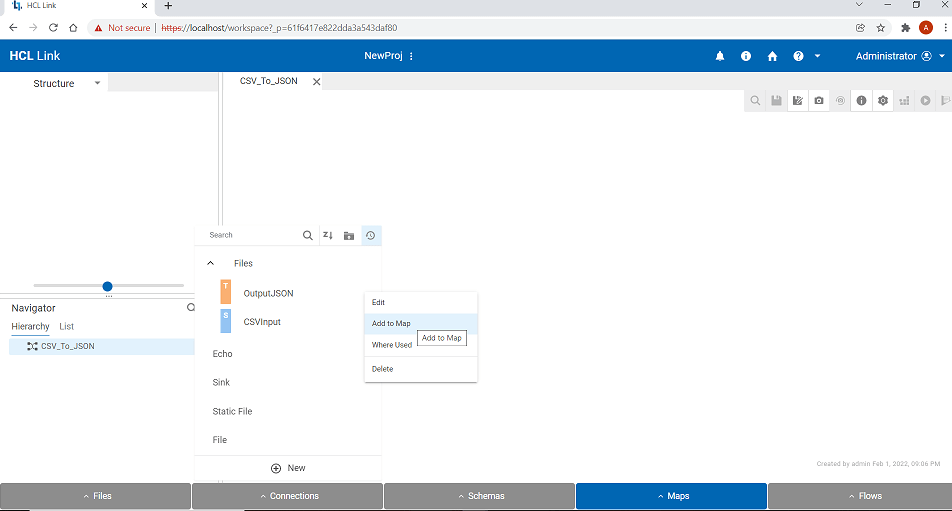Click the New connection button
This screenshot has width=952, height=511.
pos(288,468)
